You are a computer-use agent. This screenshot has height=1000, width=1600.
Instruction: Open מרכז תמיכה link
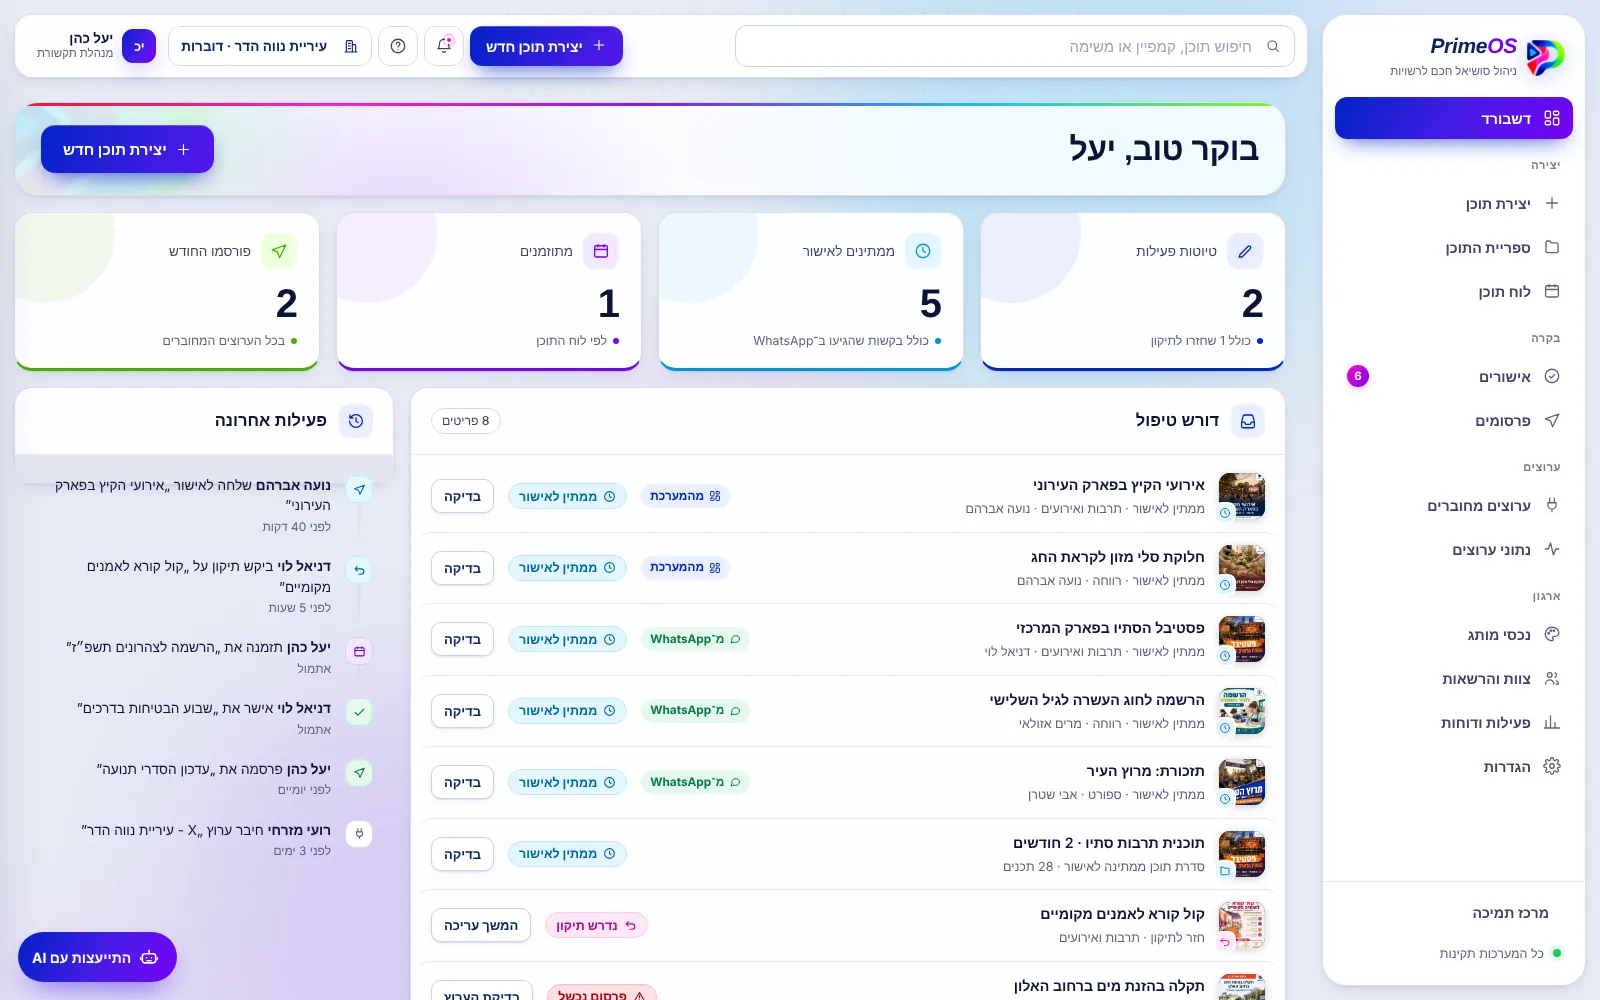pyautogui.click(x=1510, y=913)
